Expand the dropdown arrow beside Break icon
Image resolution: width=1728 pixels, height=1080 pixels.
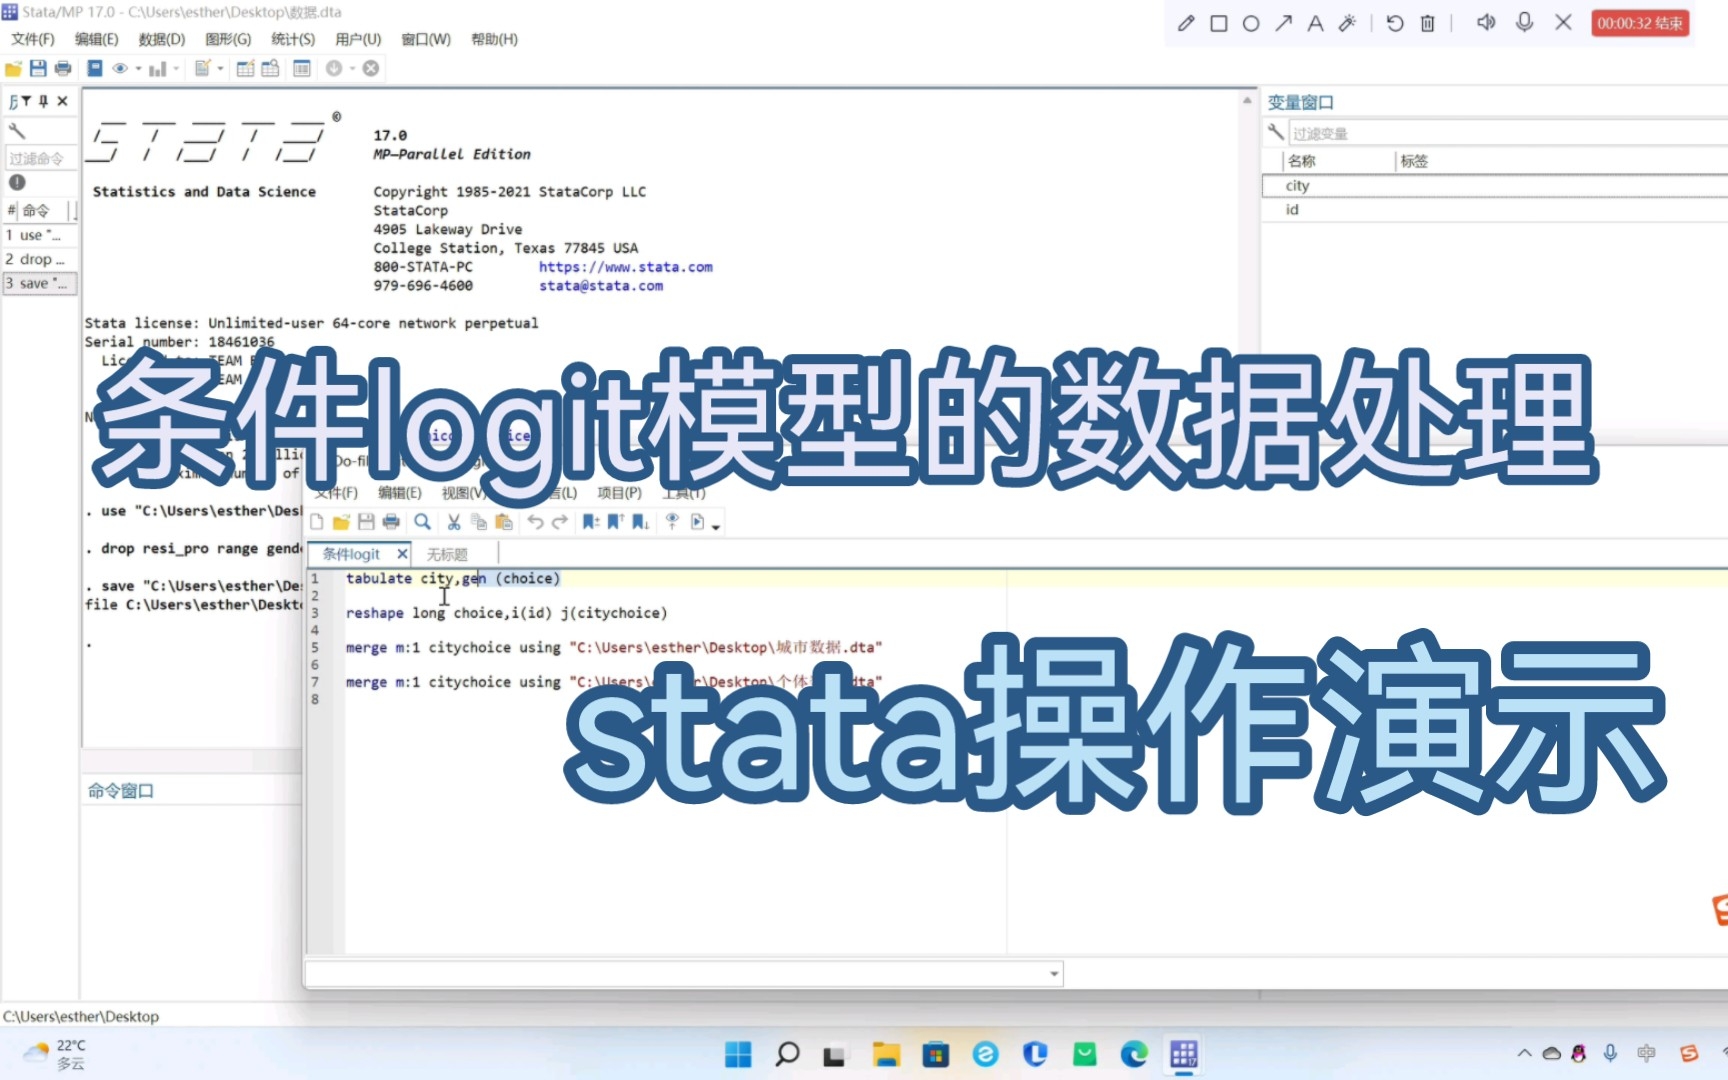pos(352,69)
